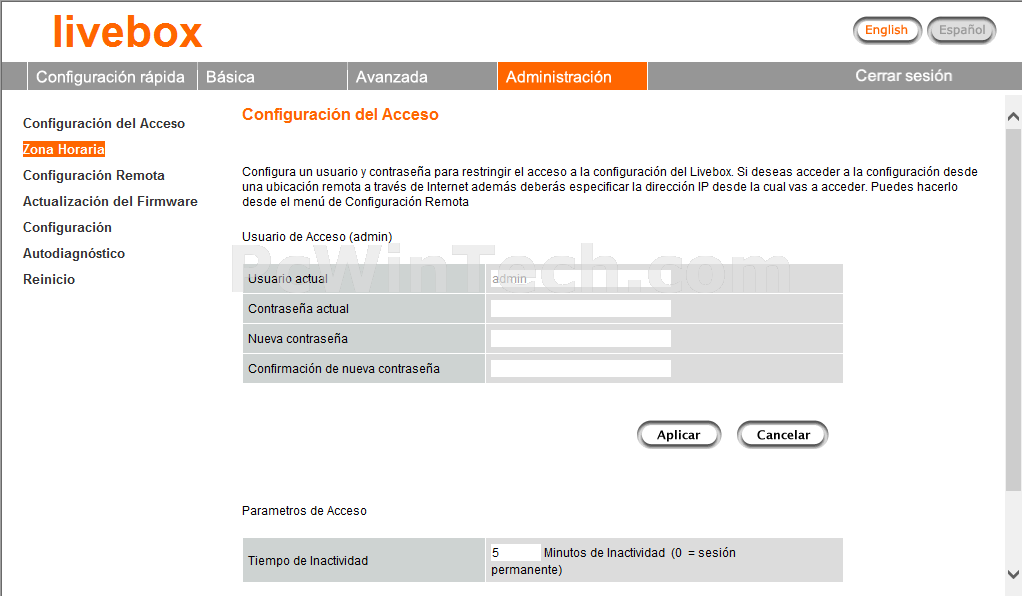Focus the Tiempo de Inactividad minutes field
Image resolution: width=1022 pixels, height=596 pixels.
[515, 552]
